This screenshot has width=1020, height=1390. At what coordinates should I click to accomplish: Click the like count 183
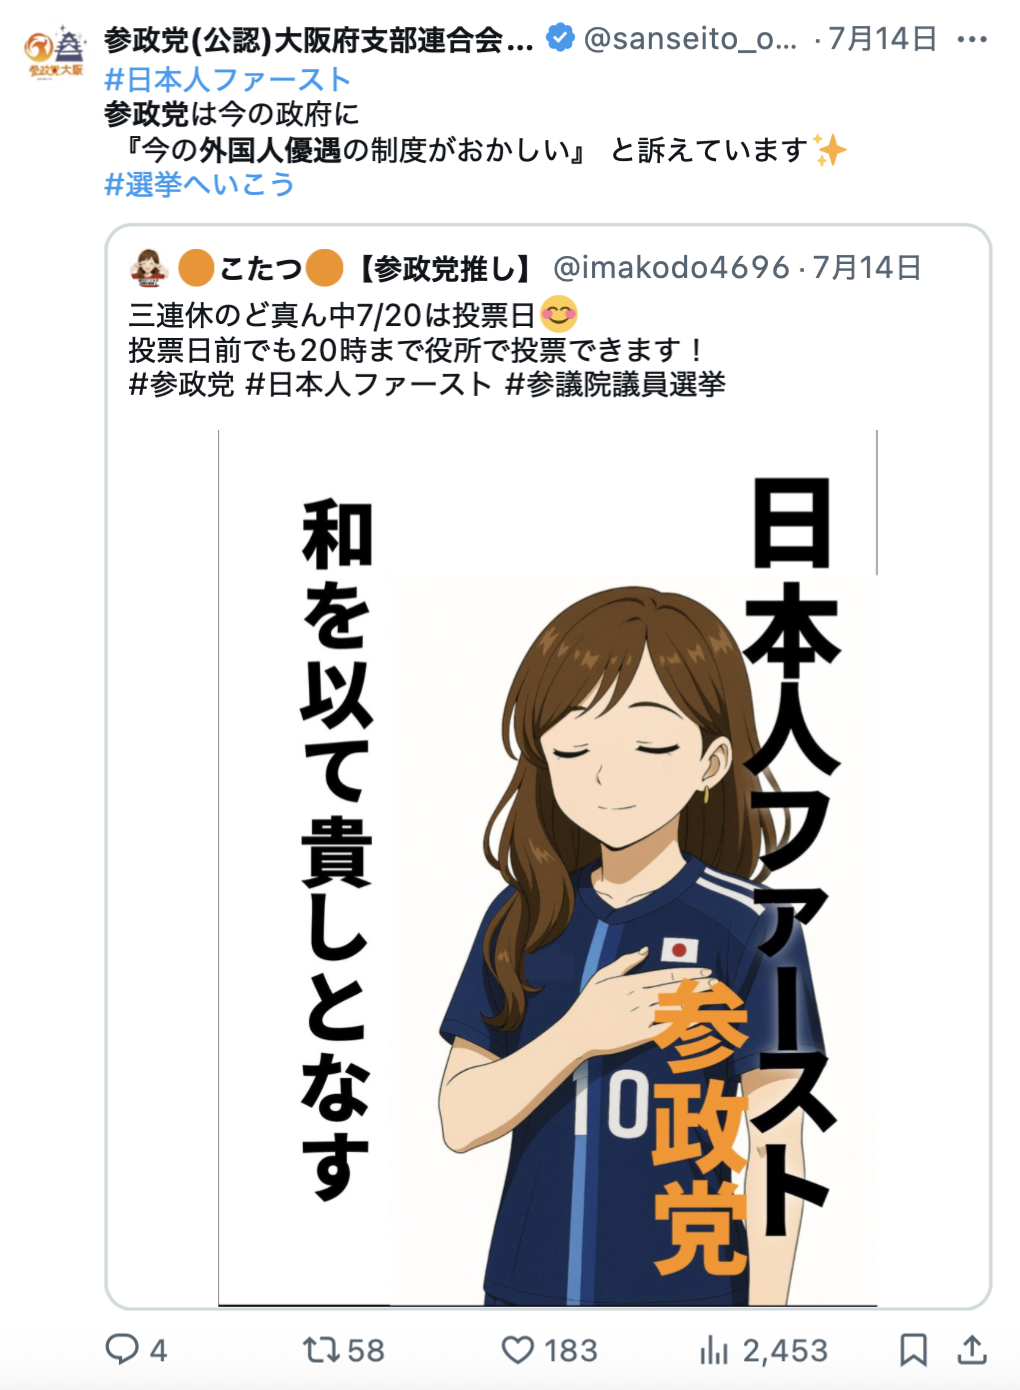[571, 1351]
